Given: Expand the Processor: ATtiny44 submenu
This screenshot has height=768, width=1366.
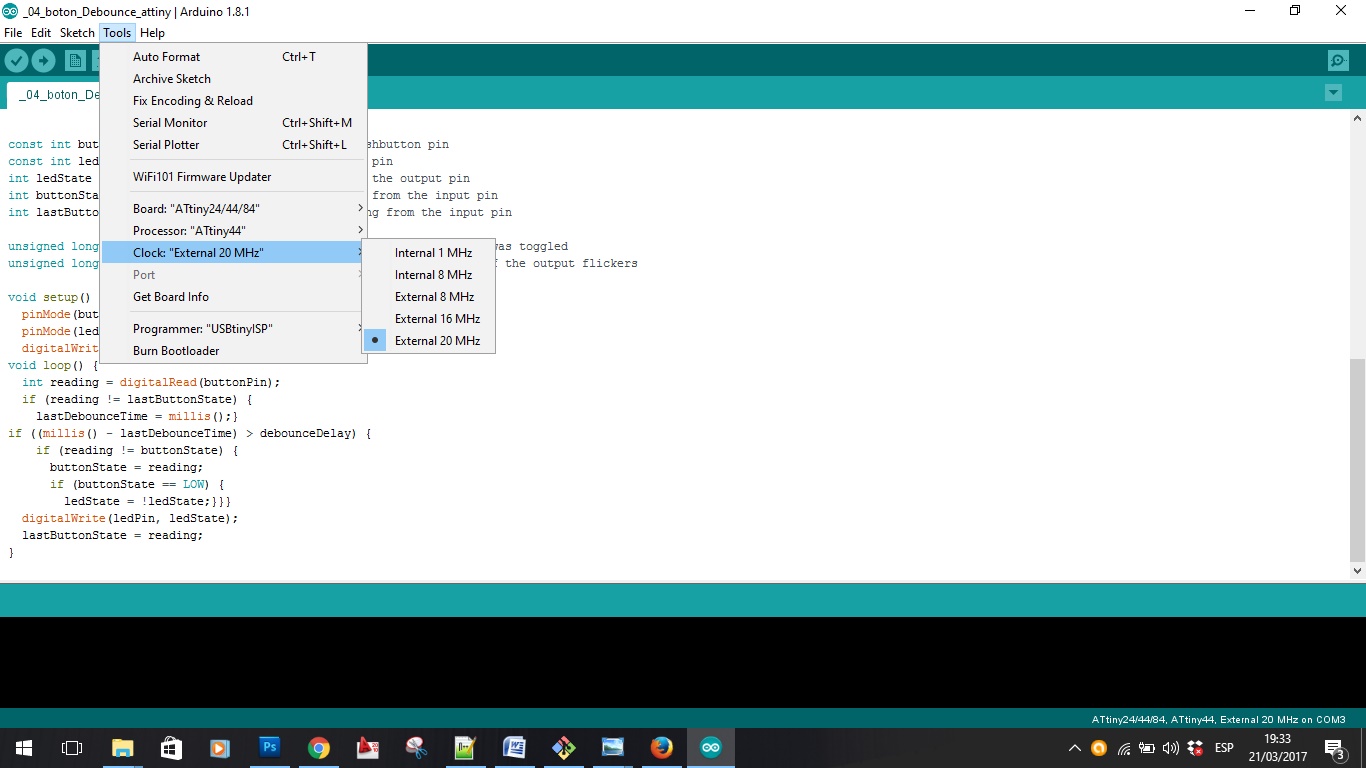Looking at the screenshot, I should click(234, 231).
